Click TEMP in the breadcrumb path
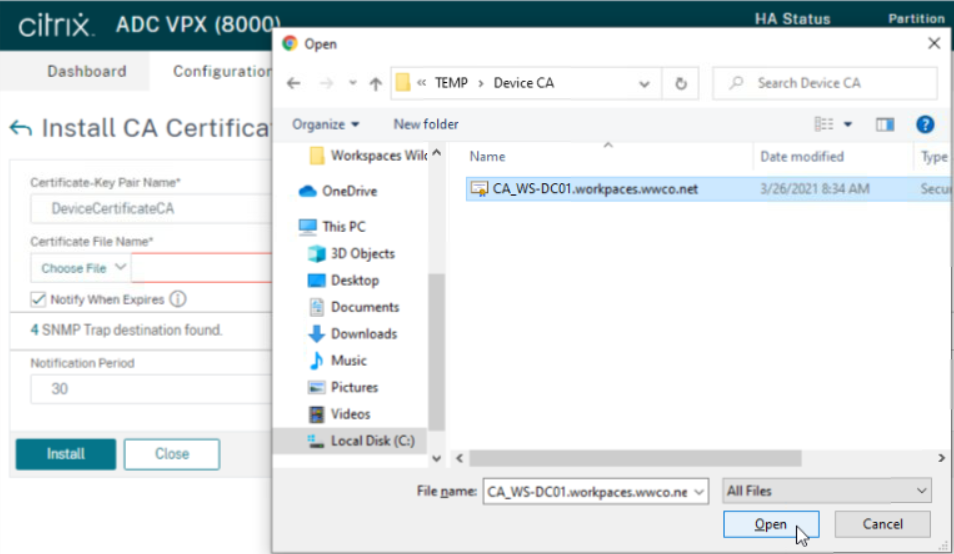Screen dimensions: 954x554 [451, 83]
